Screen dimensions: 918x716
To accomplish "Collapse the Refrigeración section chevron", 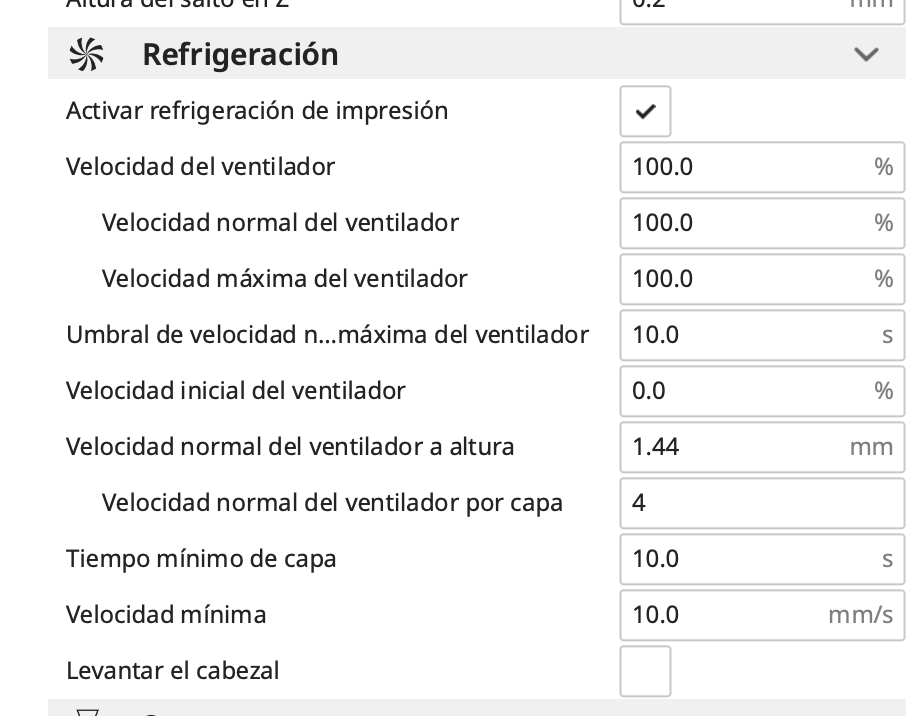I will [x=866, y=54].
